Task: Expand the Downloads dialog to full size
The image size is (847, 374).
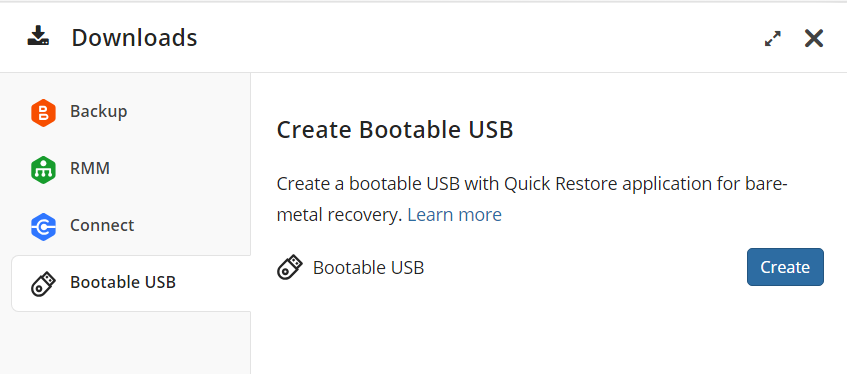Action: coord(773,38)
